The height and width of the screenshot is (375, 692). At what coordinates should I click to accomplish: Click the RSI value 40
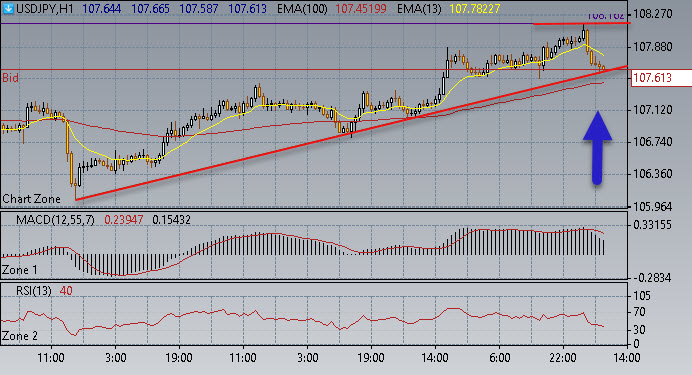click(x=66, y=291)
